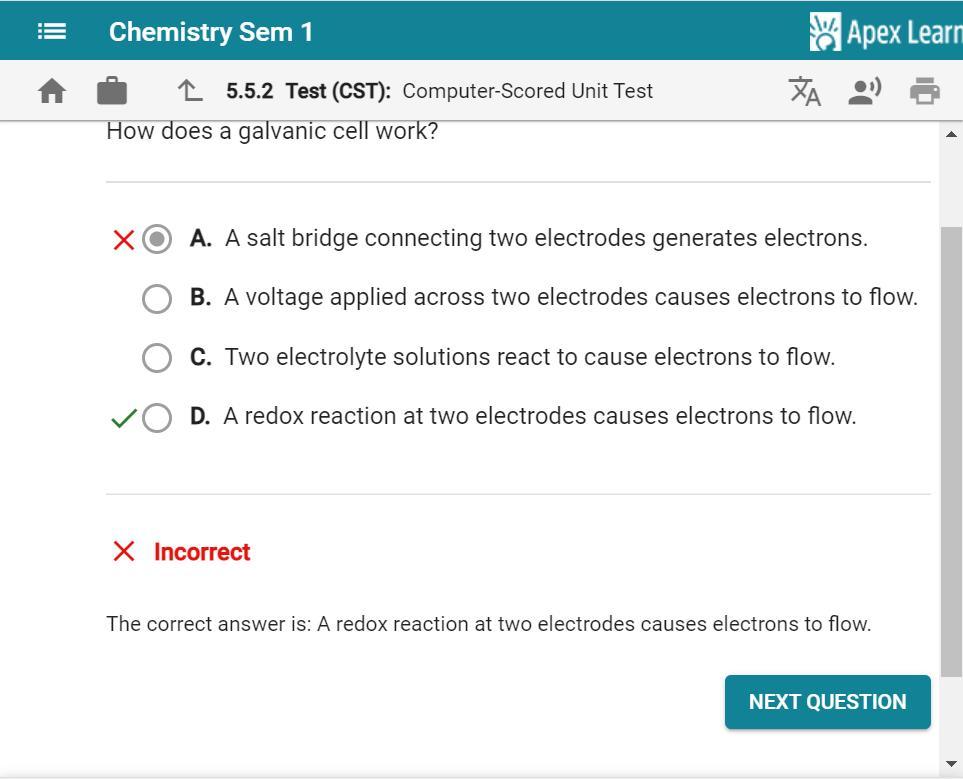Click the up-level navigation arrow icon
This screenshot has height=779, width=963.
pos(190,91)
